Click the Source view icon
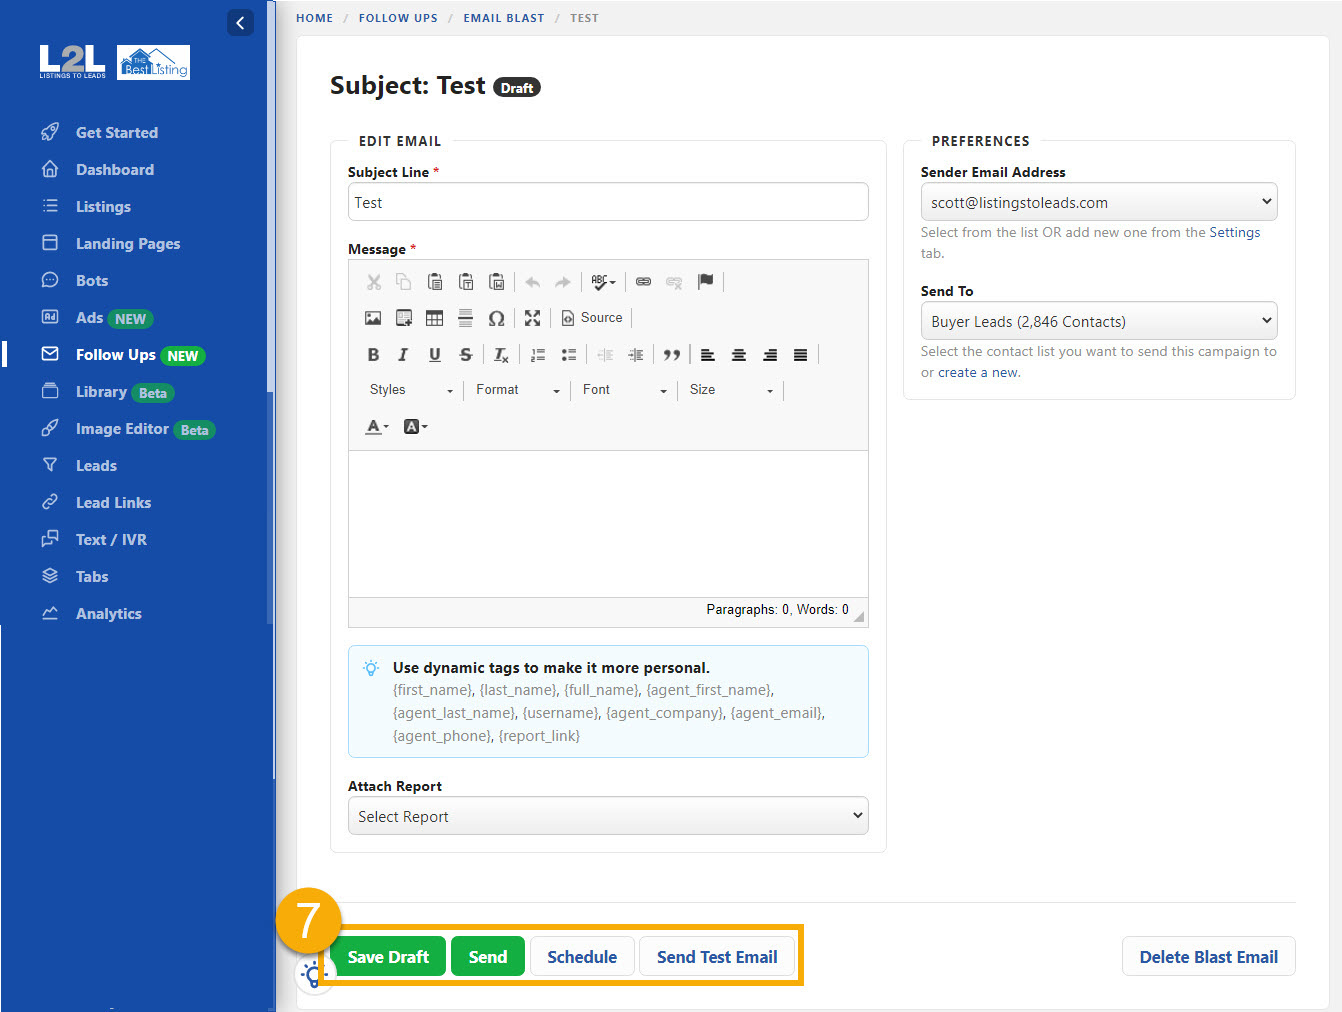Viewport: 1342px width, 1012px height. 592,317
